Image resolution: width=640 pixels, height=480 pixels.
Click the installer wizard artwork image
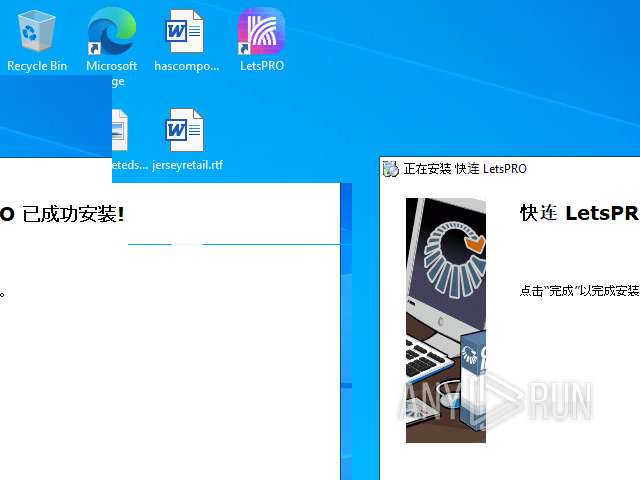point(446,320)
